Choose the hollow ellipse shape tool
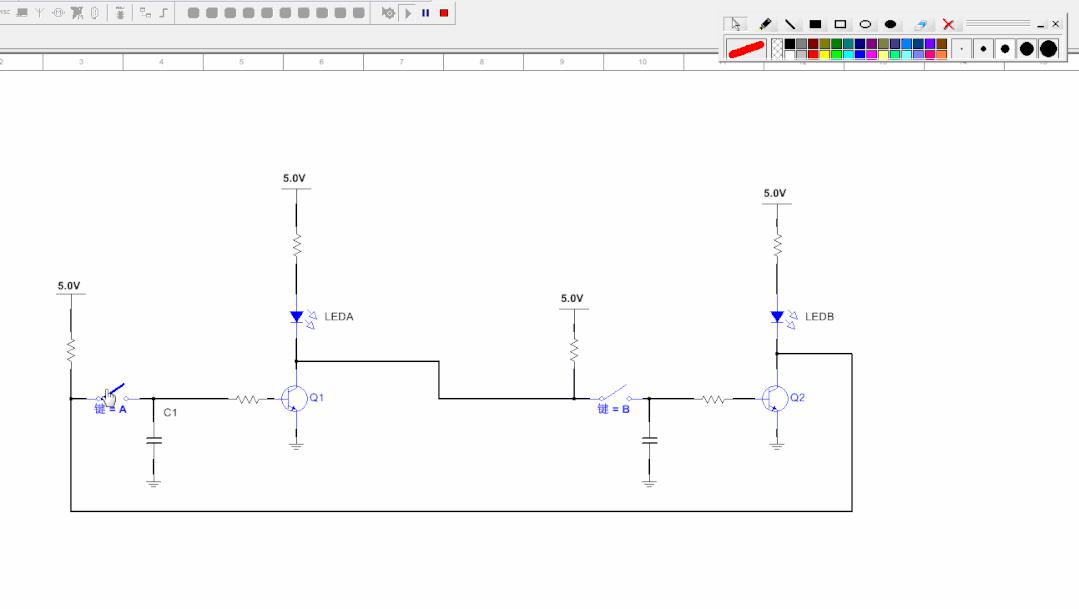The height and width of the screenshot is (609, 1079). coord(865,24)
